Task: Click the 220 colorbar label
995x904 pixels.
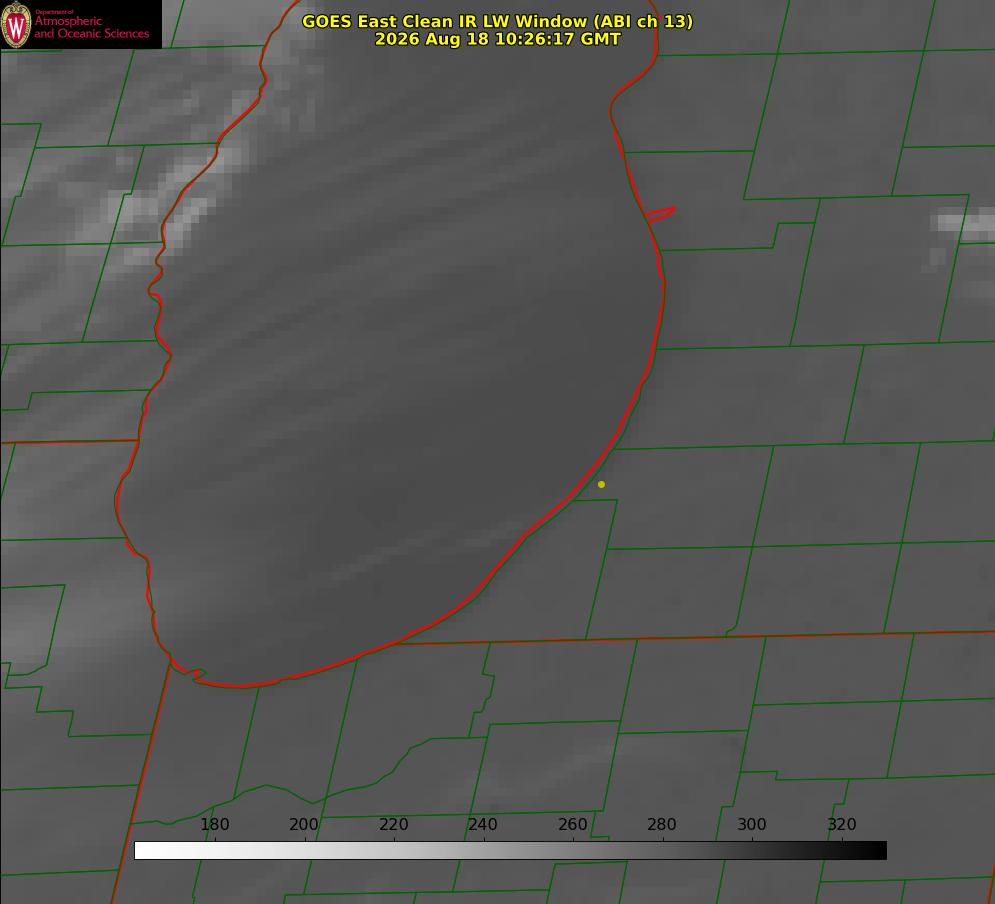Action: click(393, 824)
